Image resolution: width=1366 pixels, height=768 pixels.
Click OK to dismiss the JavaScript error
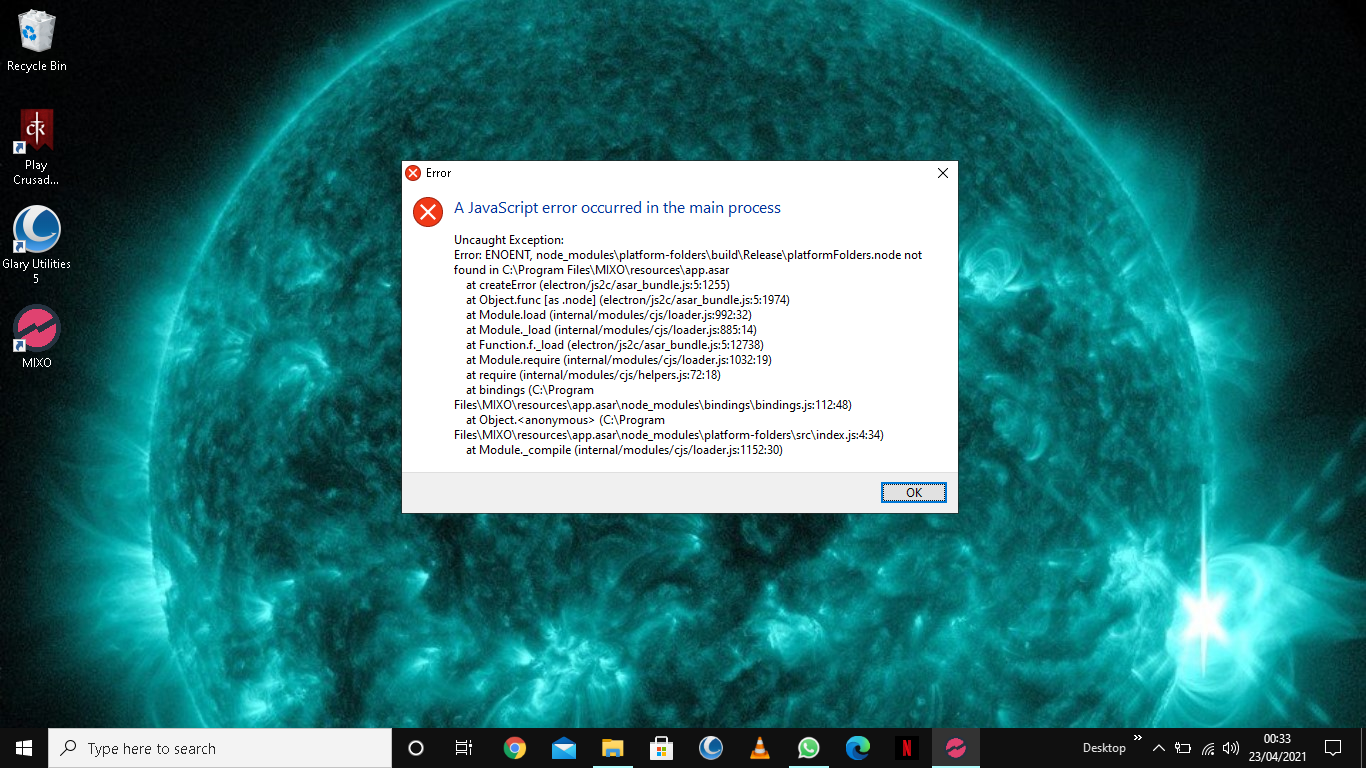(x=913, y=492)
